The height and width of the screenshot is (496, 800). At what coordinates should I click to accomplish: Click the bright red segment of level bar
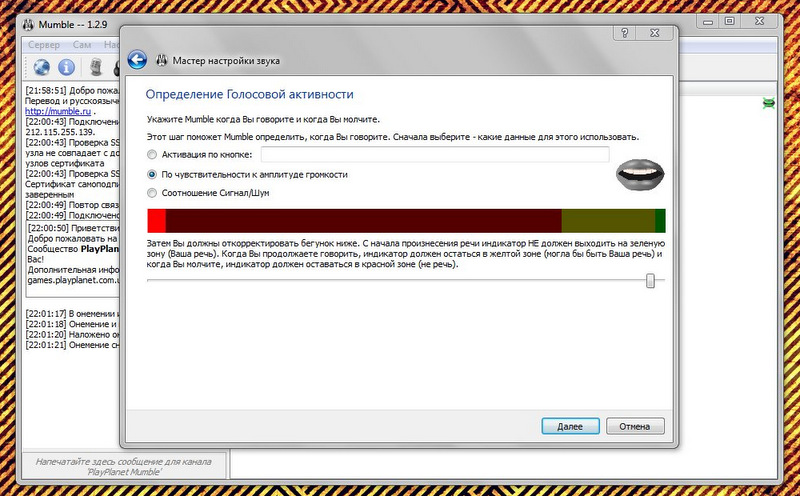click(157, 220)
